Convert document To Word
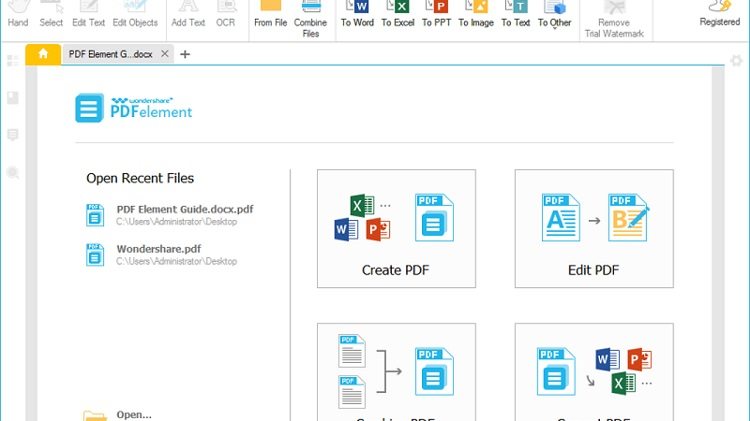 click(x=357, y=14)
